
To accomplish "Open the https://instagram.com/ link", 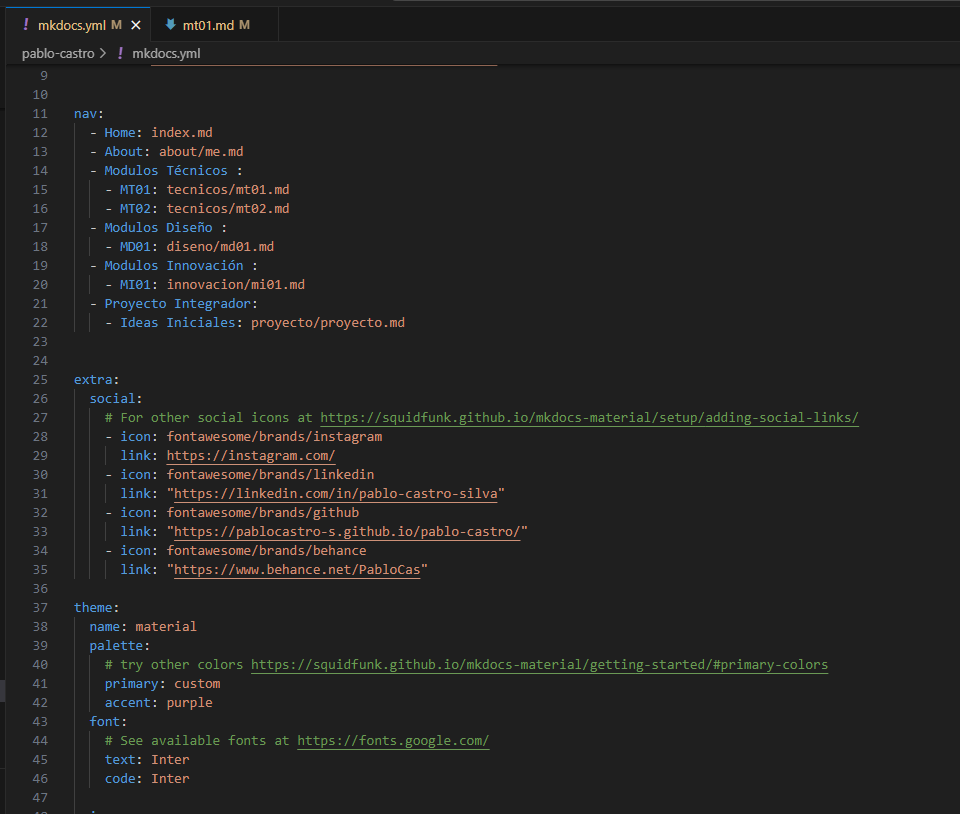I will tap(250, 456).
